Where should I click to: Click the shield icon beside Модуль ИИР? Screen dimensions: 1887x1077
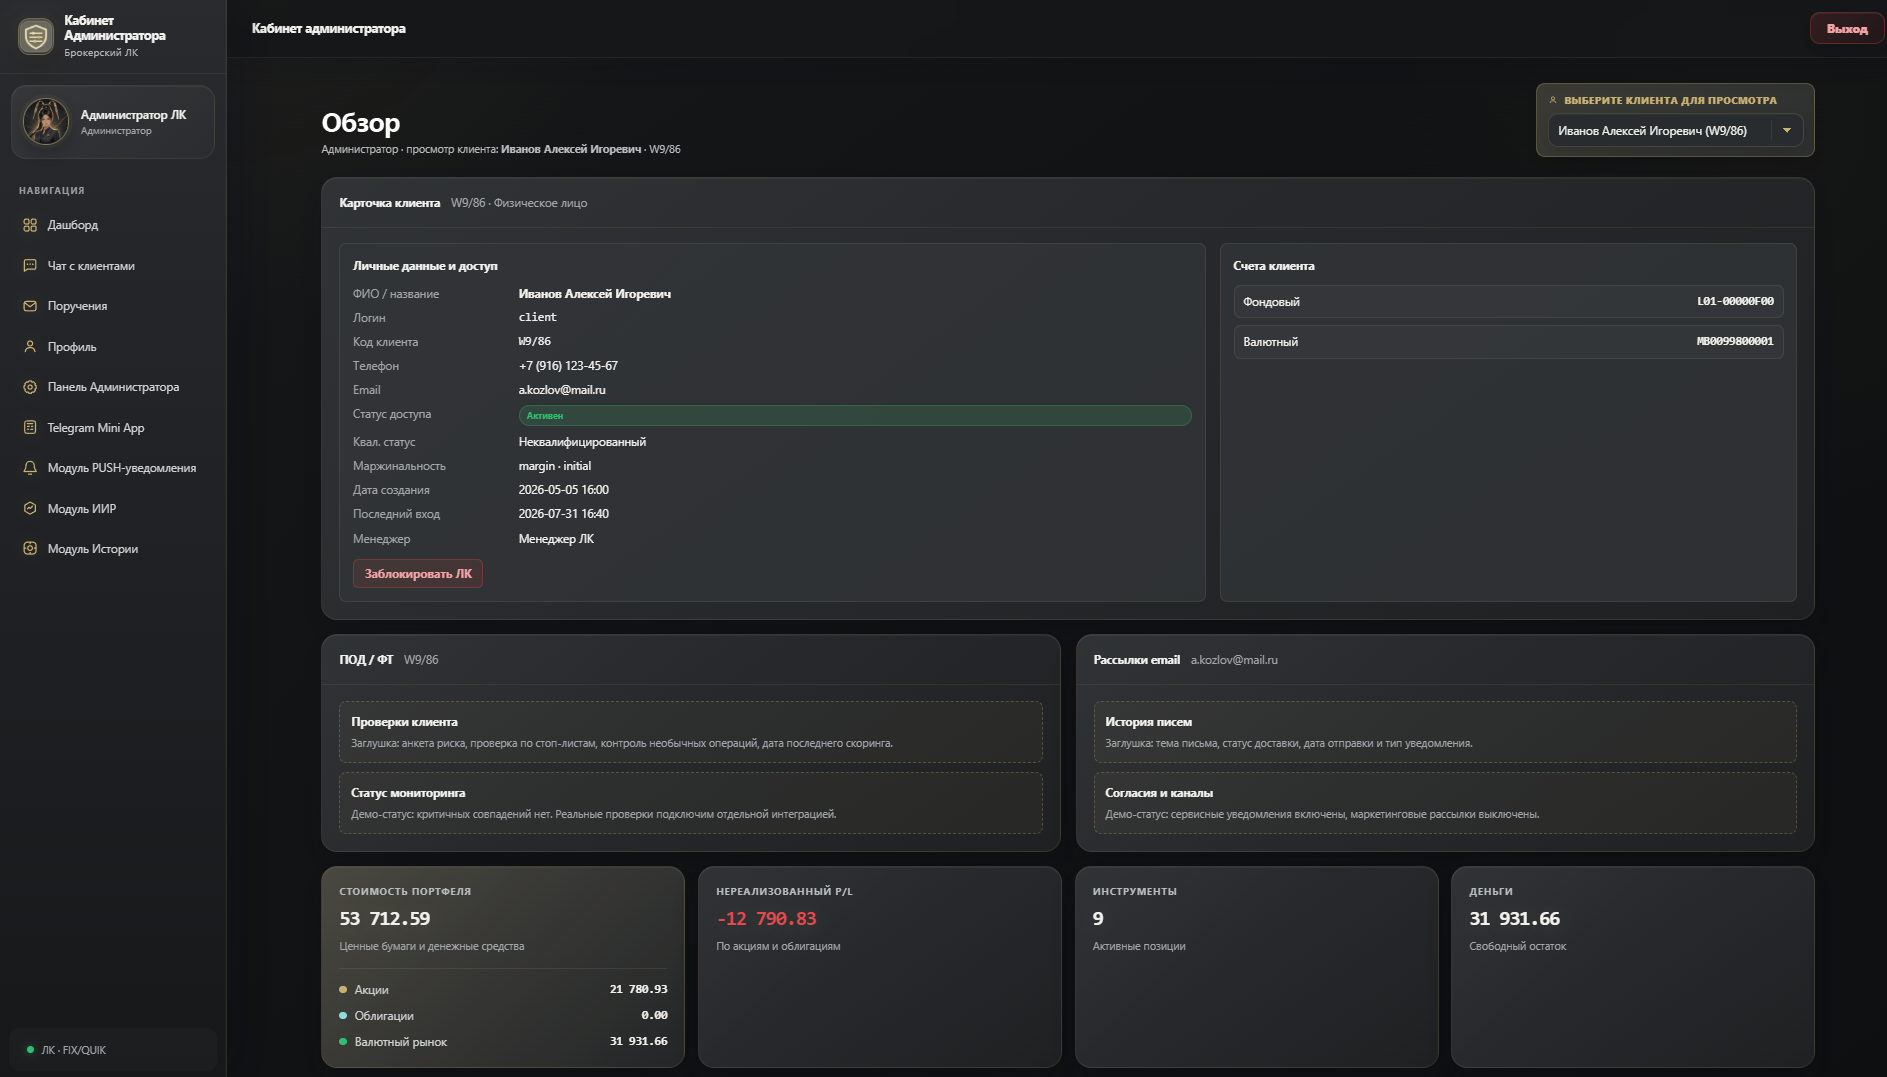click(x=30, y=509)
